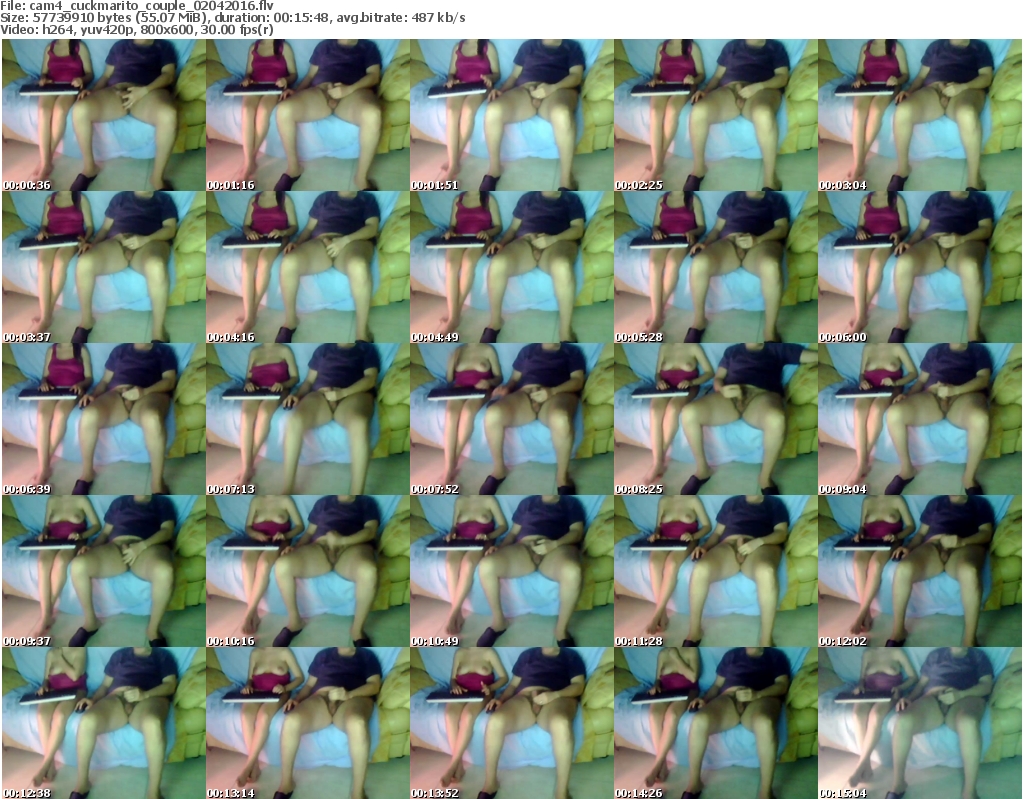Pick the frame stamped 00:07:52

pyautogui.click(x=511, y=419)
